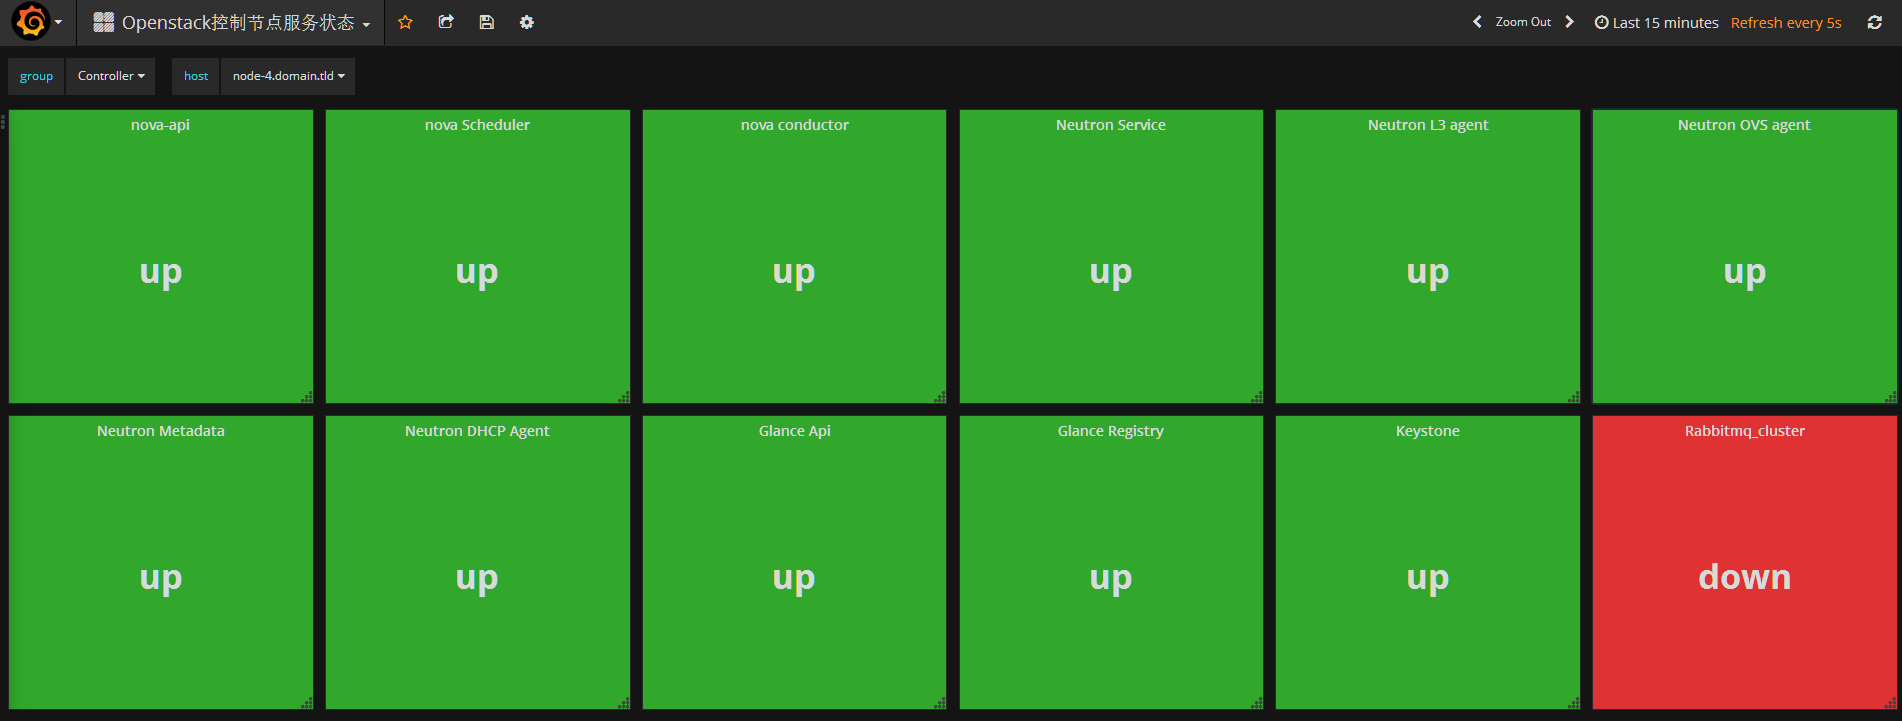Click the red down status panel
Viewport: 1902px width, 721px height.
coord(1744,577)
